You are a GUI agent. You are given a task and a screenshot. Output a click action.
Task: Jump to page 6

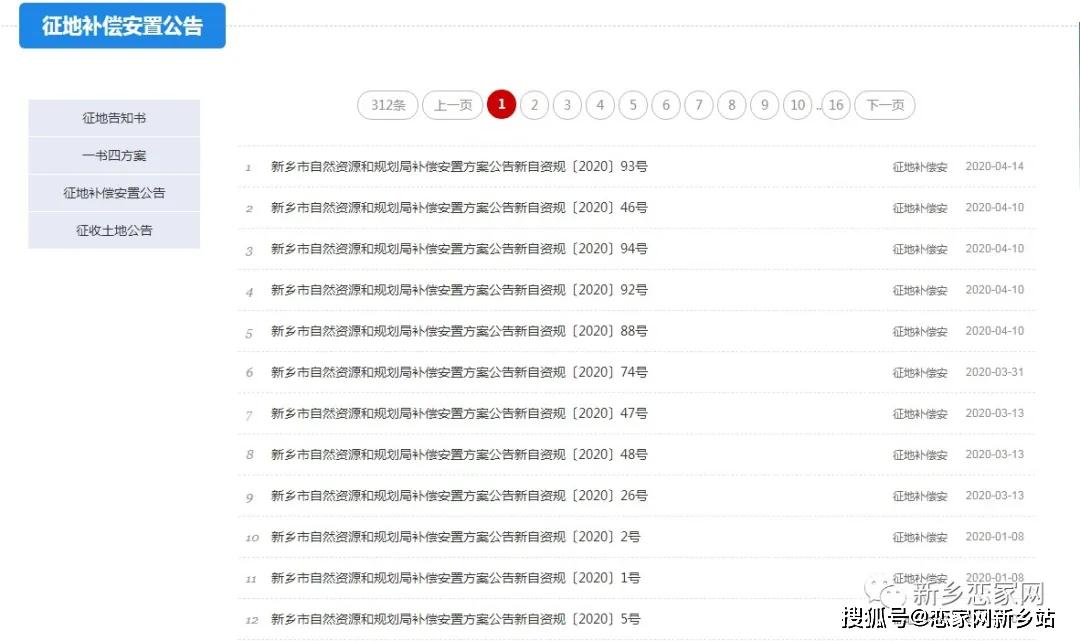[666, 105]
